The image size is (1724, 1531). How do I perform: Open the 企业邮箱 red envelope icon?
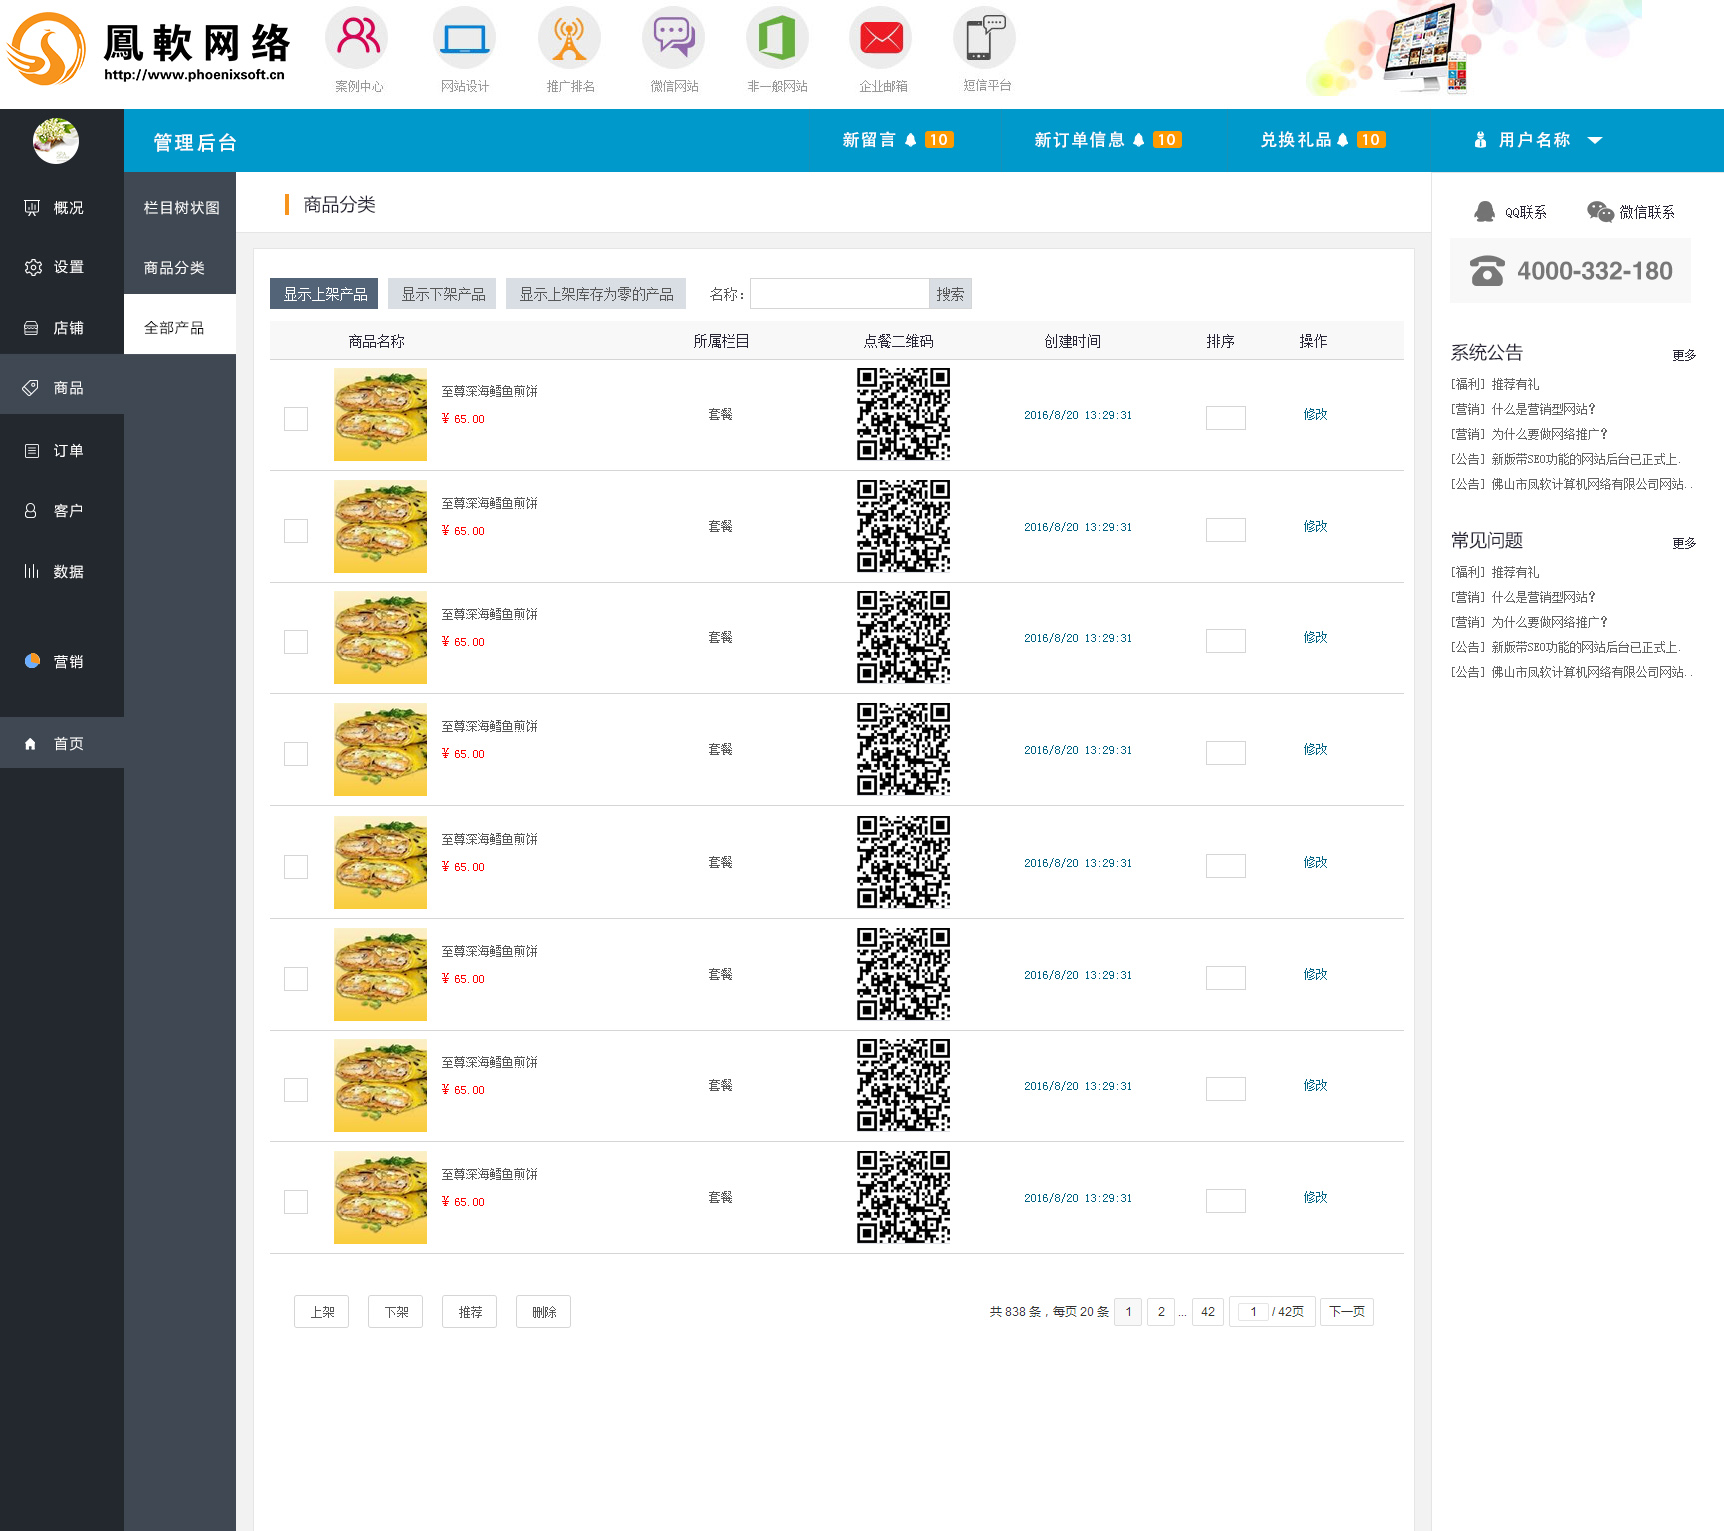(881, 38)
